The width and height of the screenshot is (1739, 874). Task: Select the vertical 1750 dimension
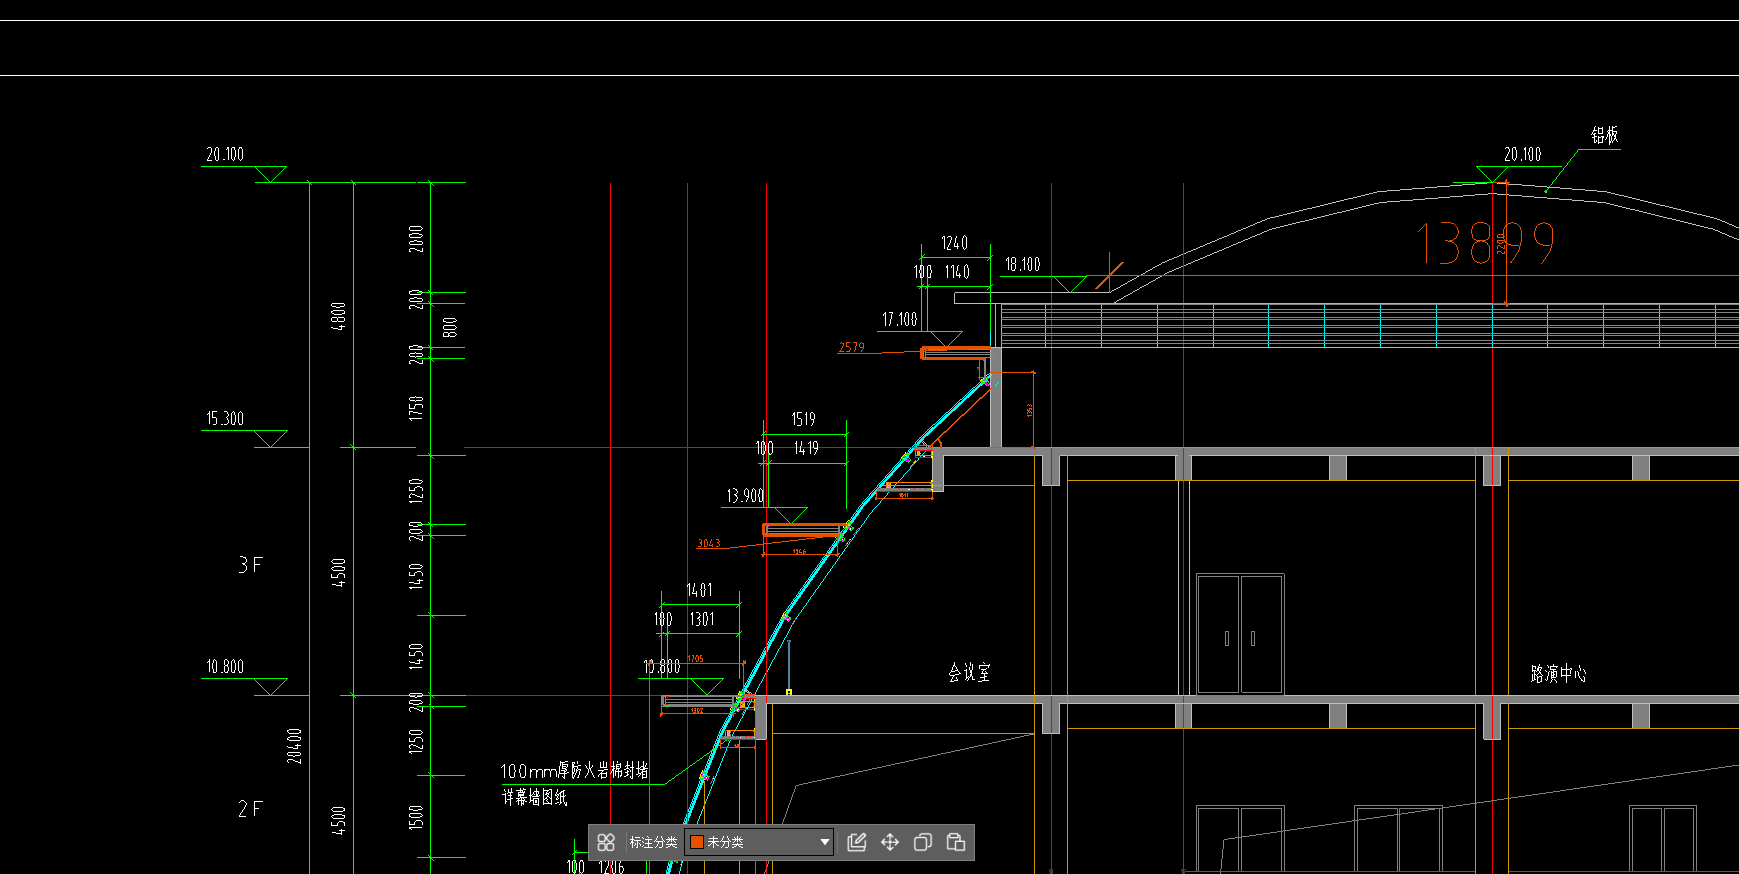[x=416, y=408]
